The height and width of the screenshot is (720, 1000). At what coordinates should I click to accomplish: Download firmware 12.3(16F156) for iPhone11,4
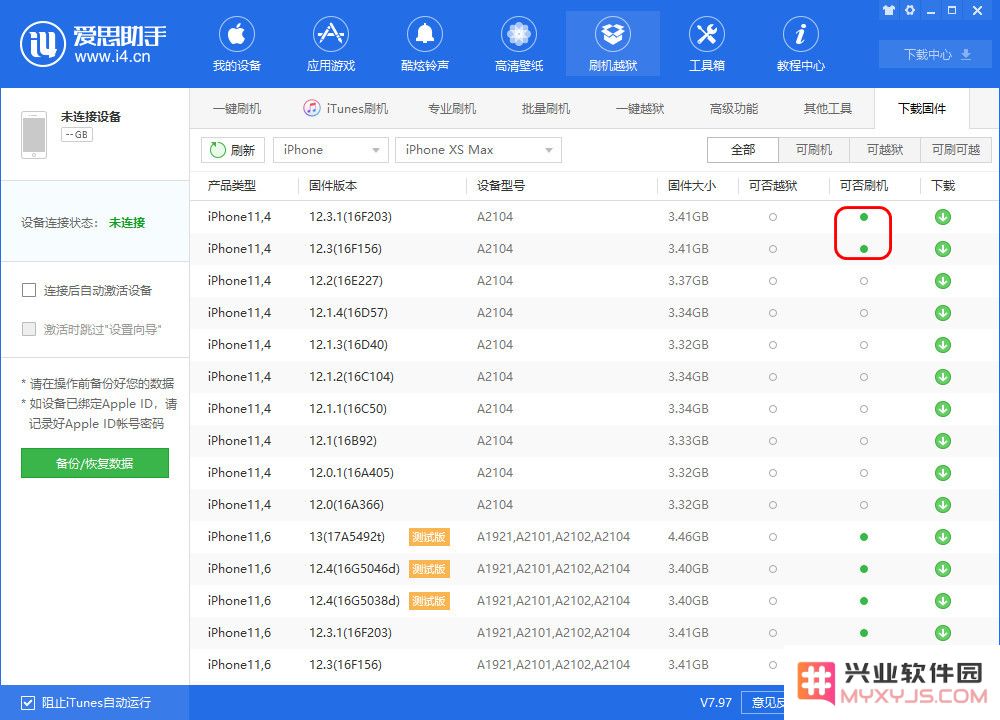point(943,249)
